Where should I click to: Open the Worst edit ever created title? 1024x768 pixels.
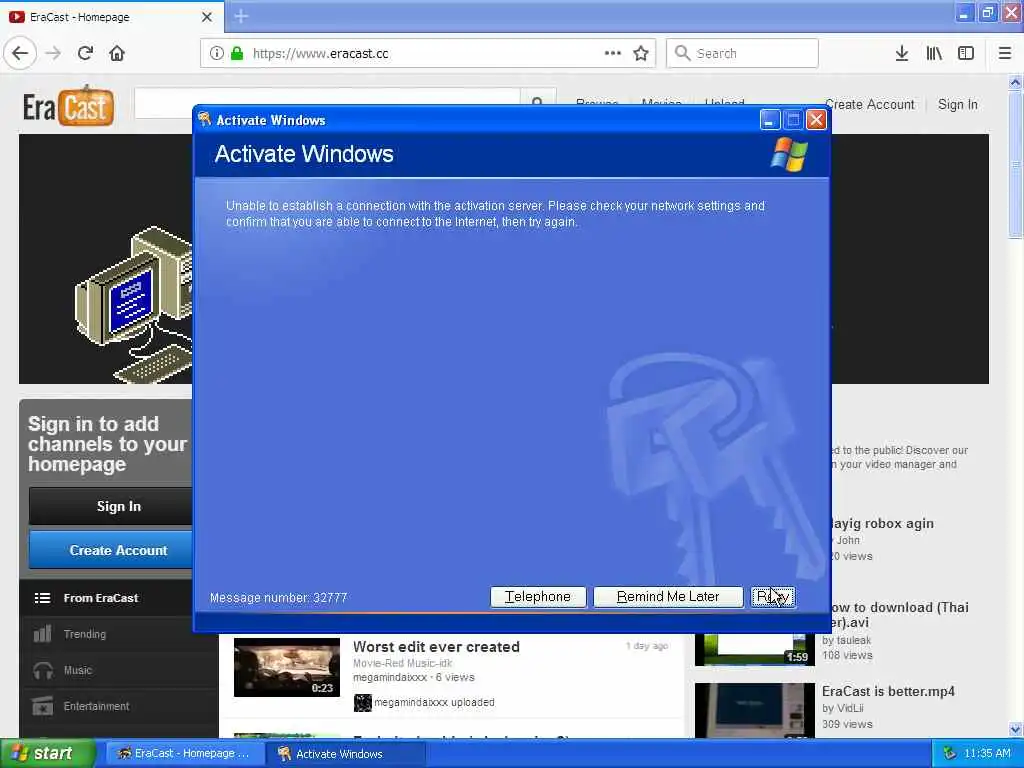pos(436,647)
